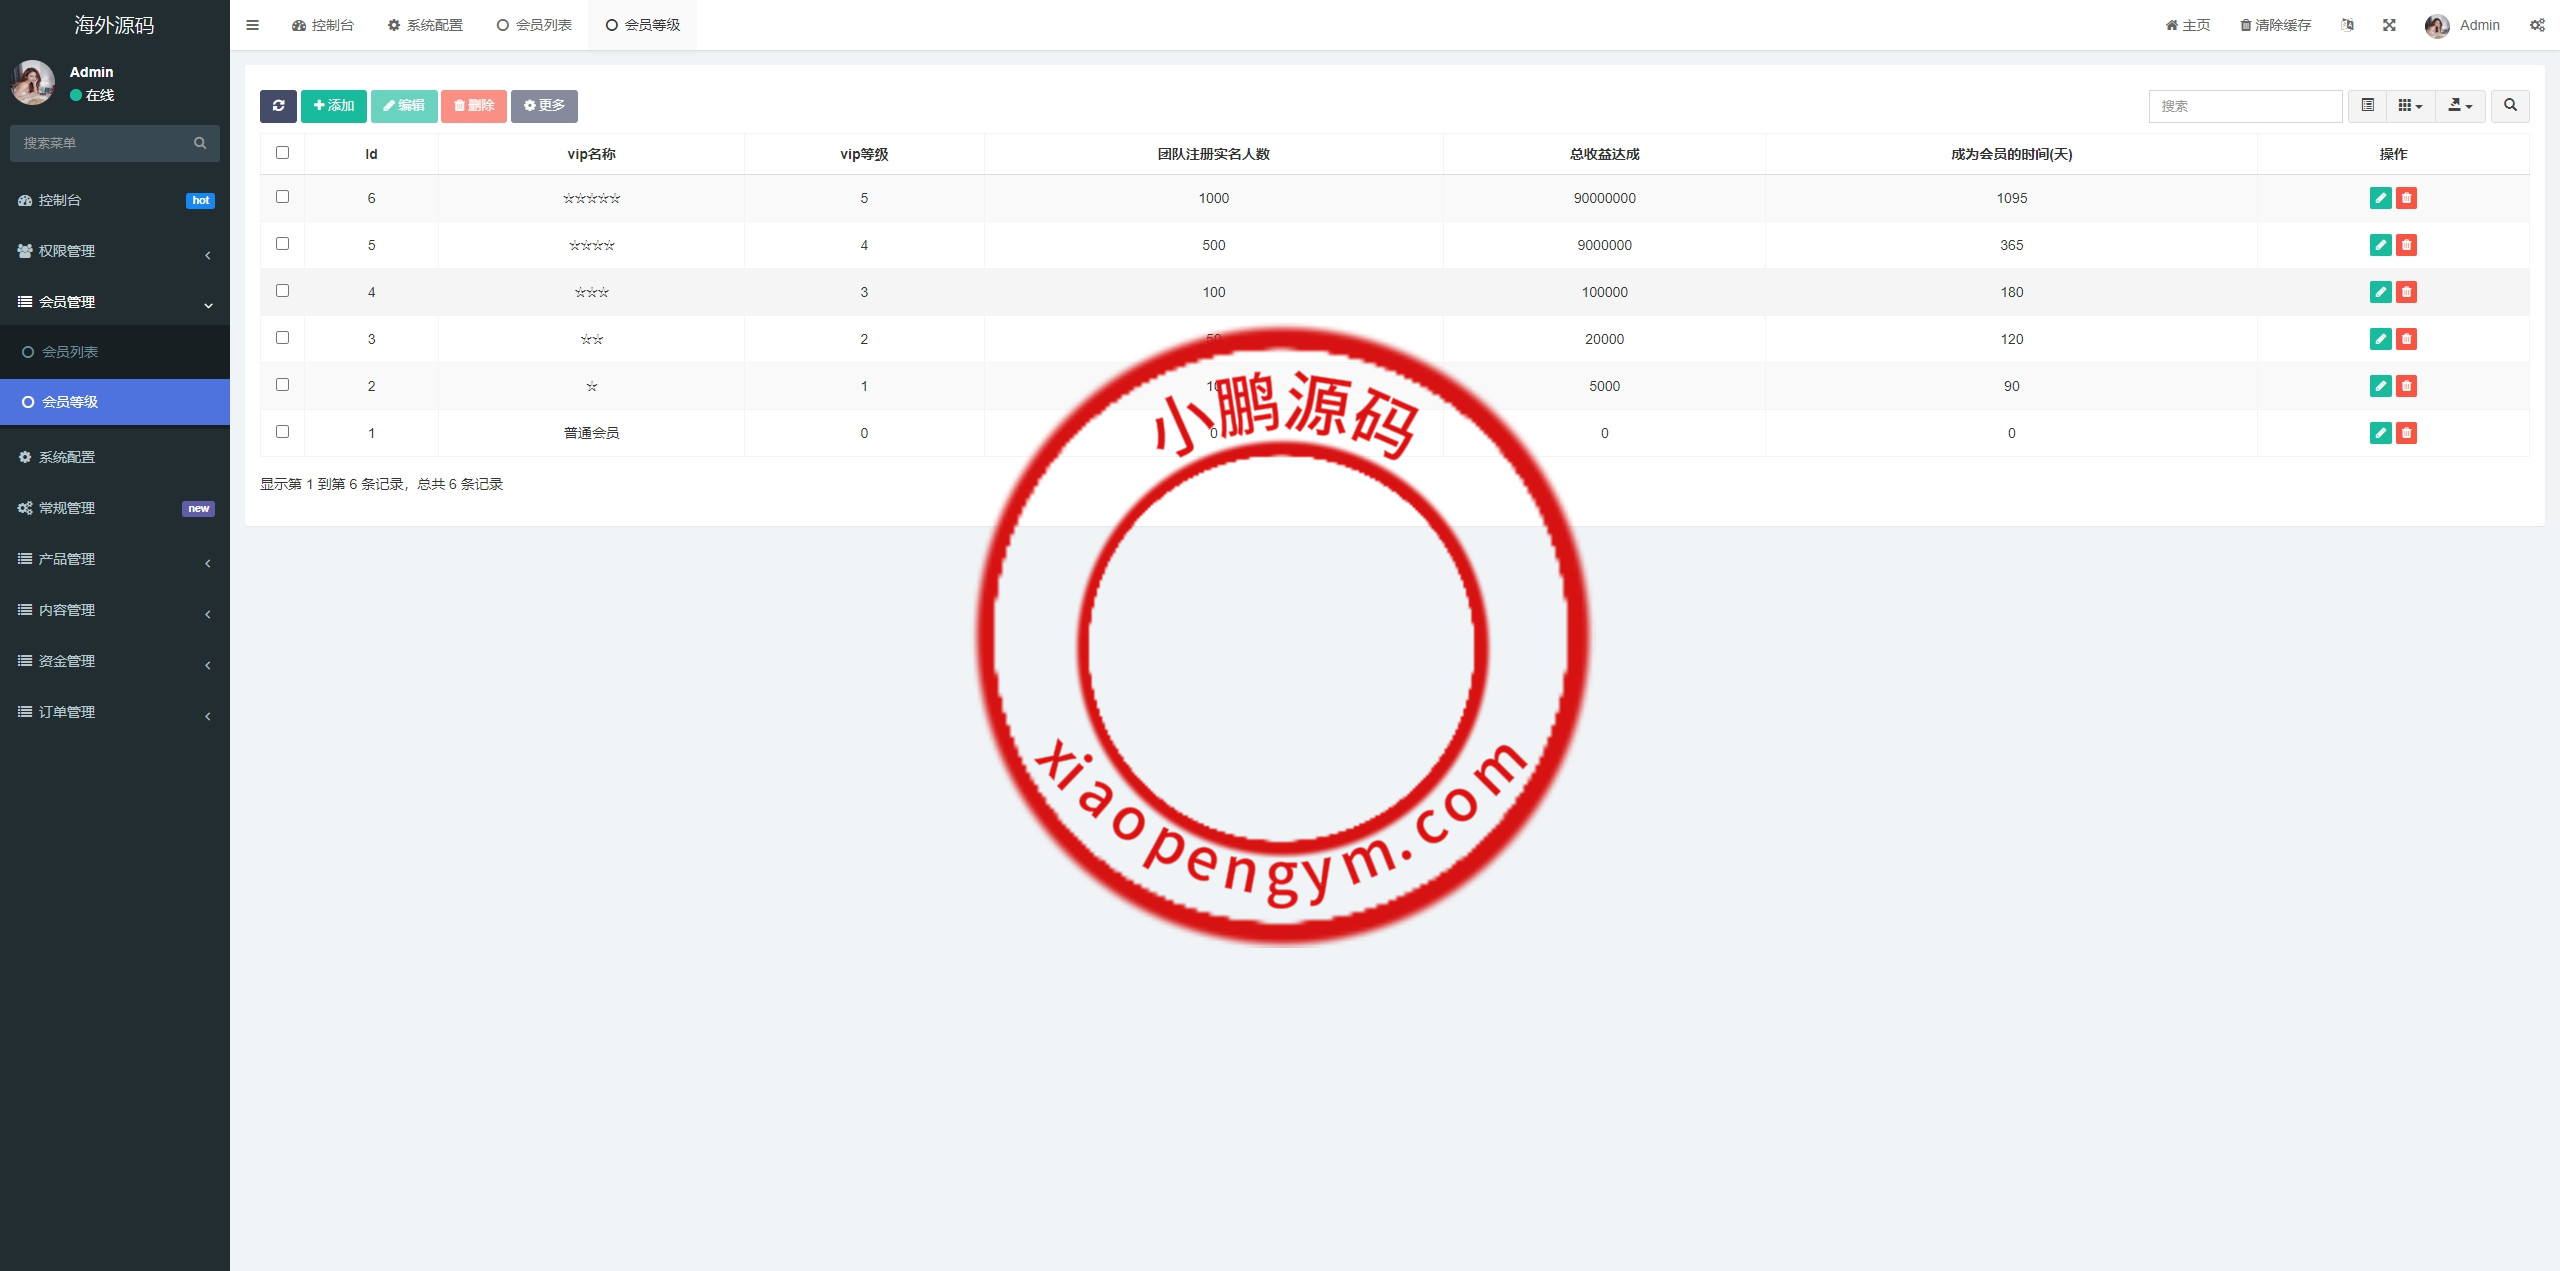Viewport: 2560px width, 1271px height.
Task: Click the language switch icon in header
Action: [x=2347, y=25]
